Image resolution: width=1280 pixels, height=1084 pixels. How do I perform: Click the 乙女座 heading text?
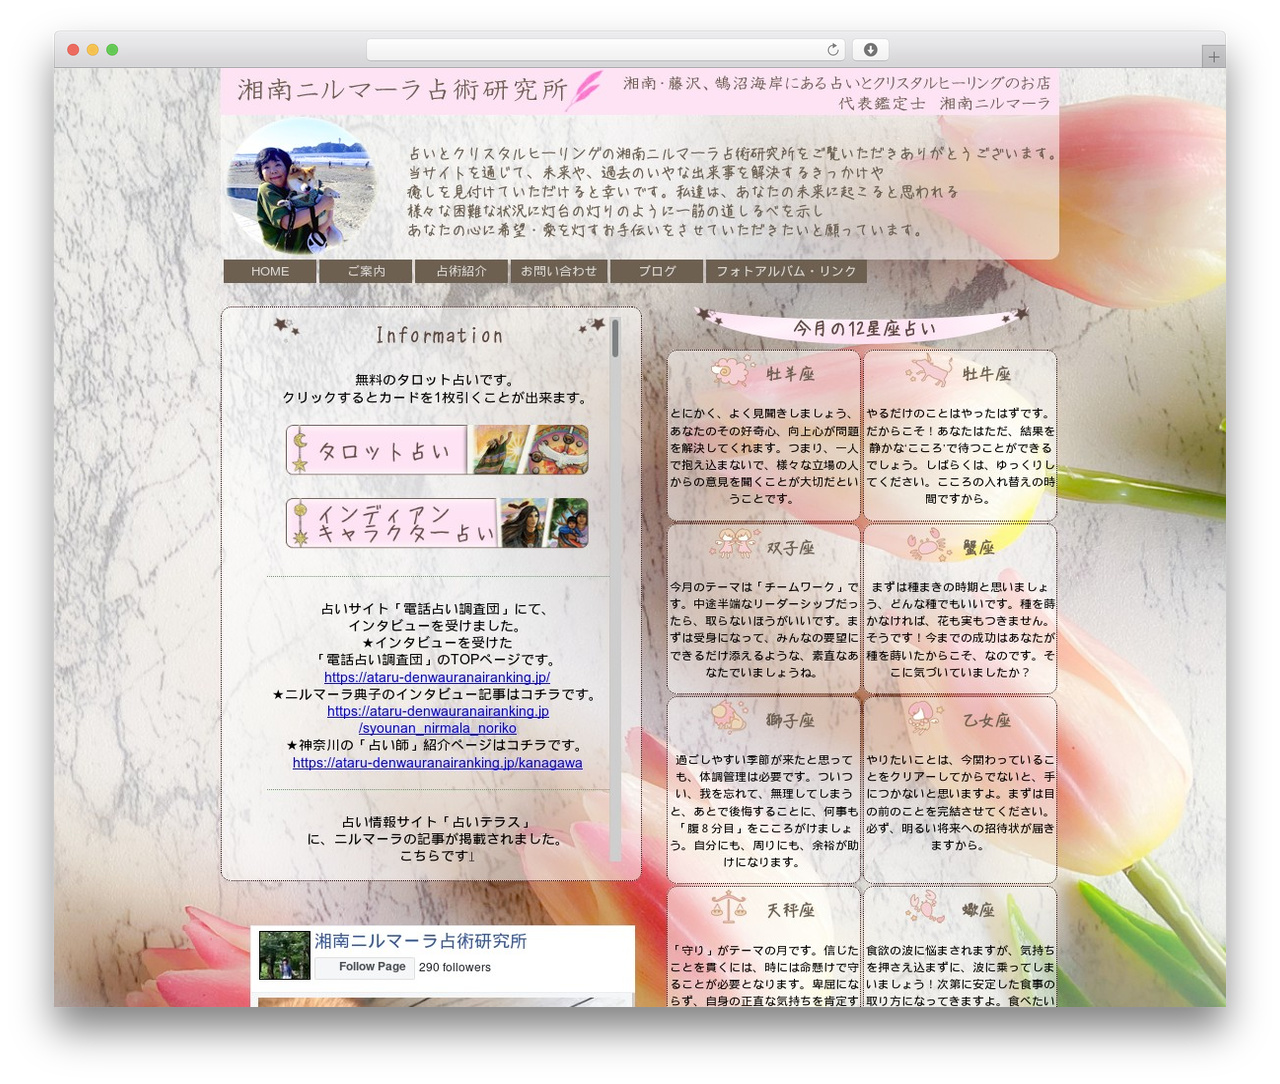pos(987,721)
